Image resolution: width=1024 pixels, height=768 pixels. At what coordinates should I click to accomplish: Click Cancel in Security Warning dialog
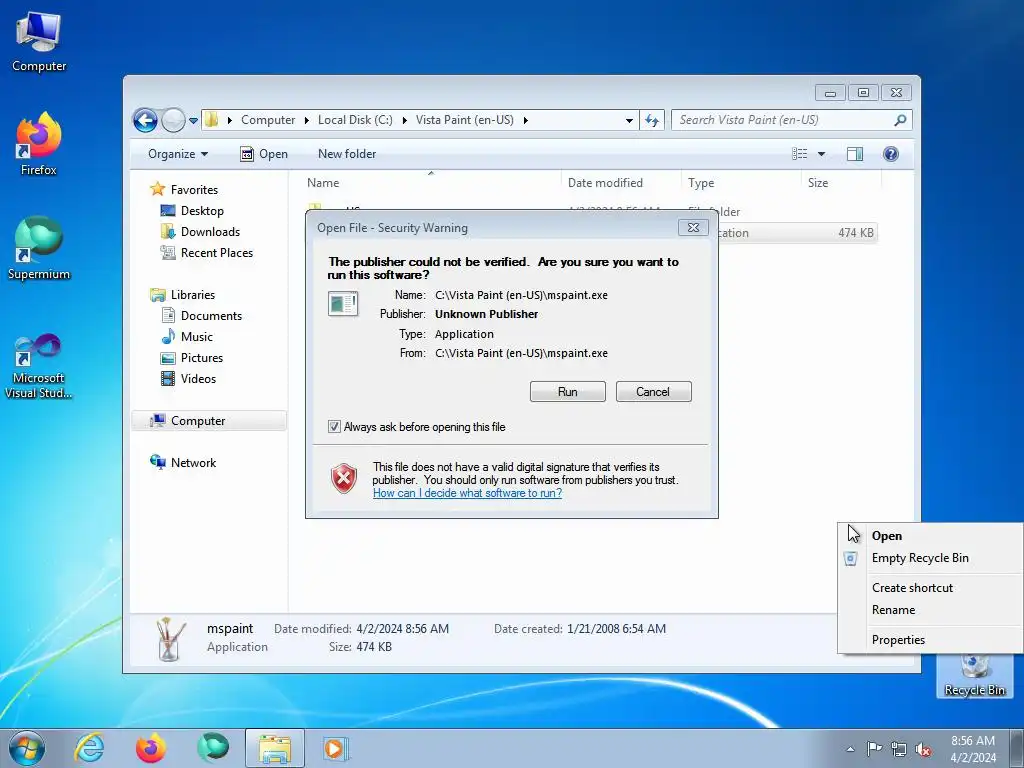(653, 392)
